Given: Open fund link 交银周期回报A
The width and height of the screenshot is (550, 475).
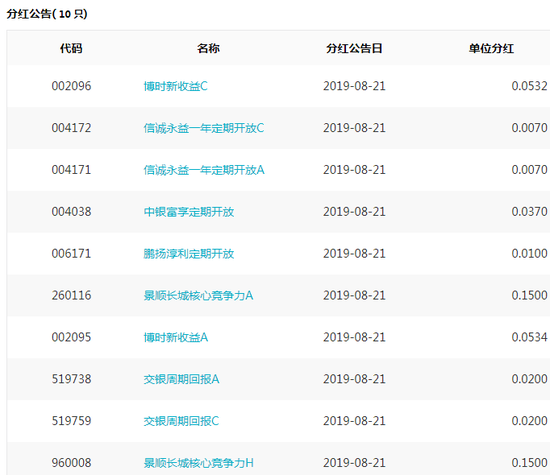Looking at the screenshot, I should click(181, 379).
